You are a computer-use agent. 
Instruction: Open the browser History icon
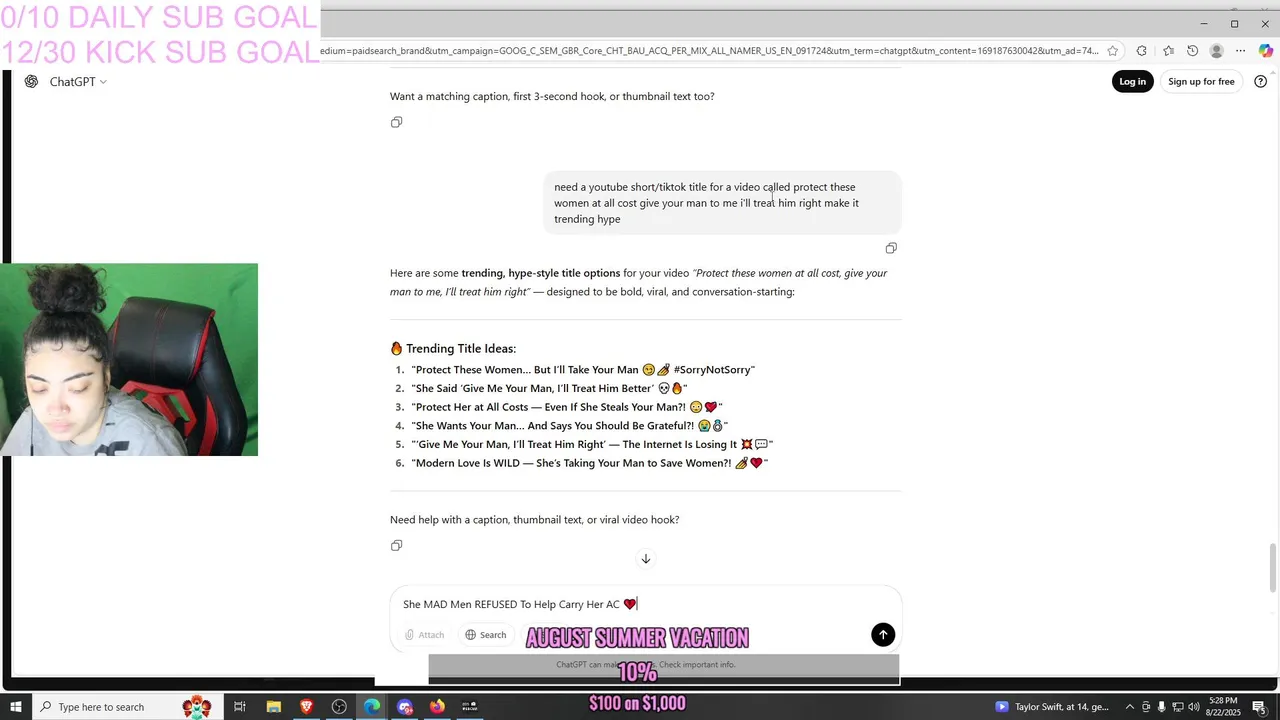click(x=1192, y=51)
